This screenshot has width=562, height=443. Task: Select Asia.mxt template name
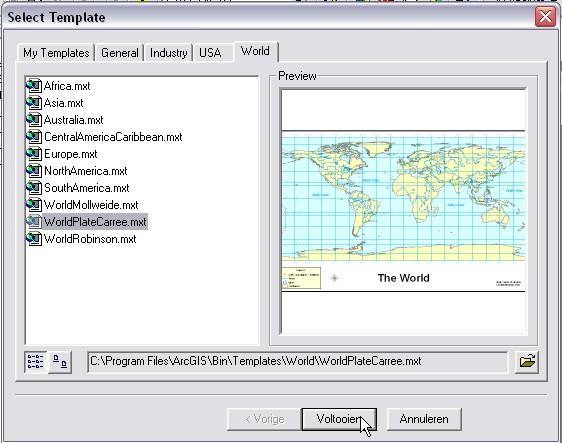click(63, 103)
